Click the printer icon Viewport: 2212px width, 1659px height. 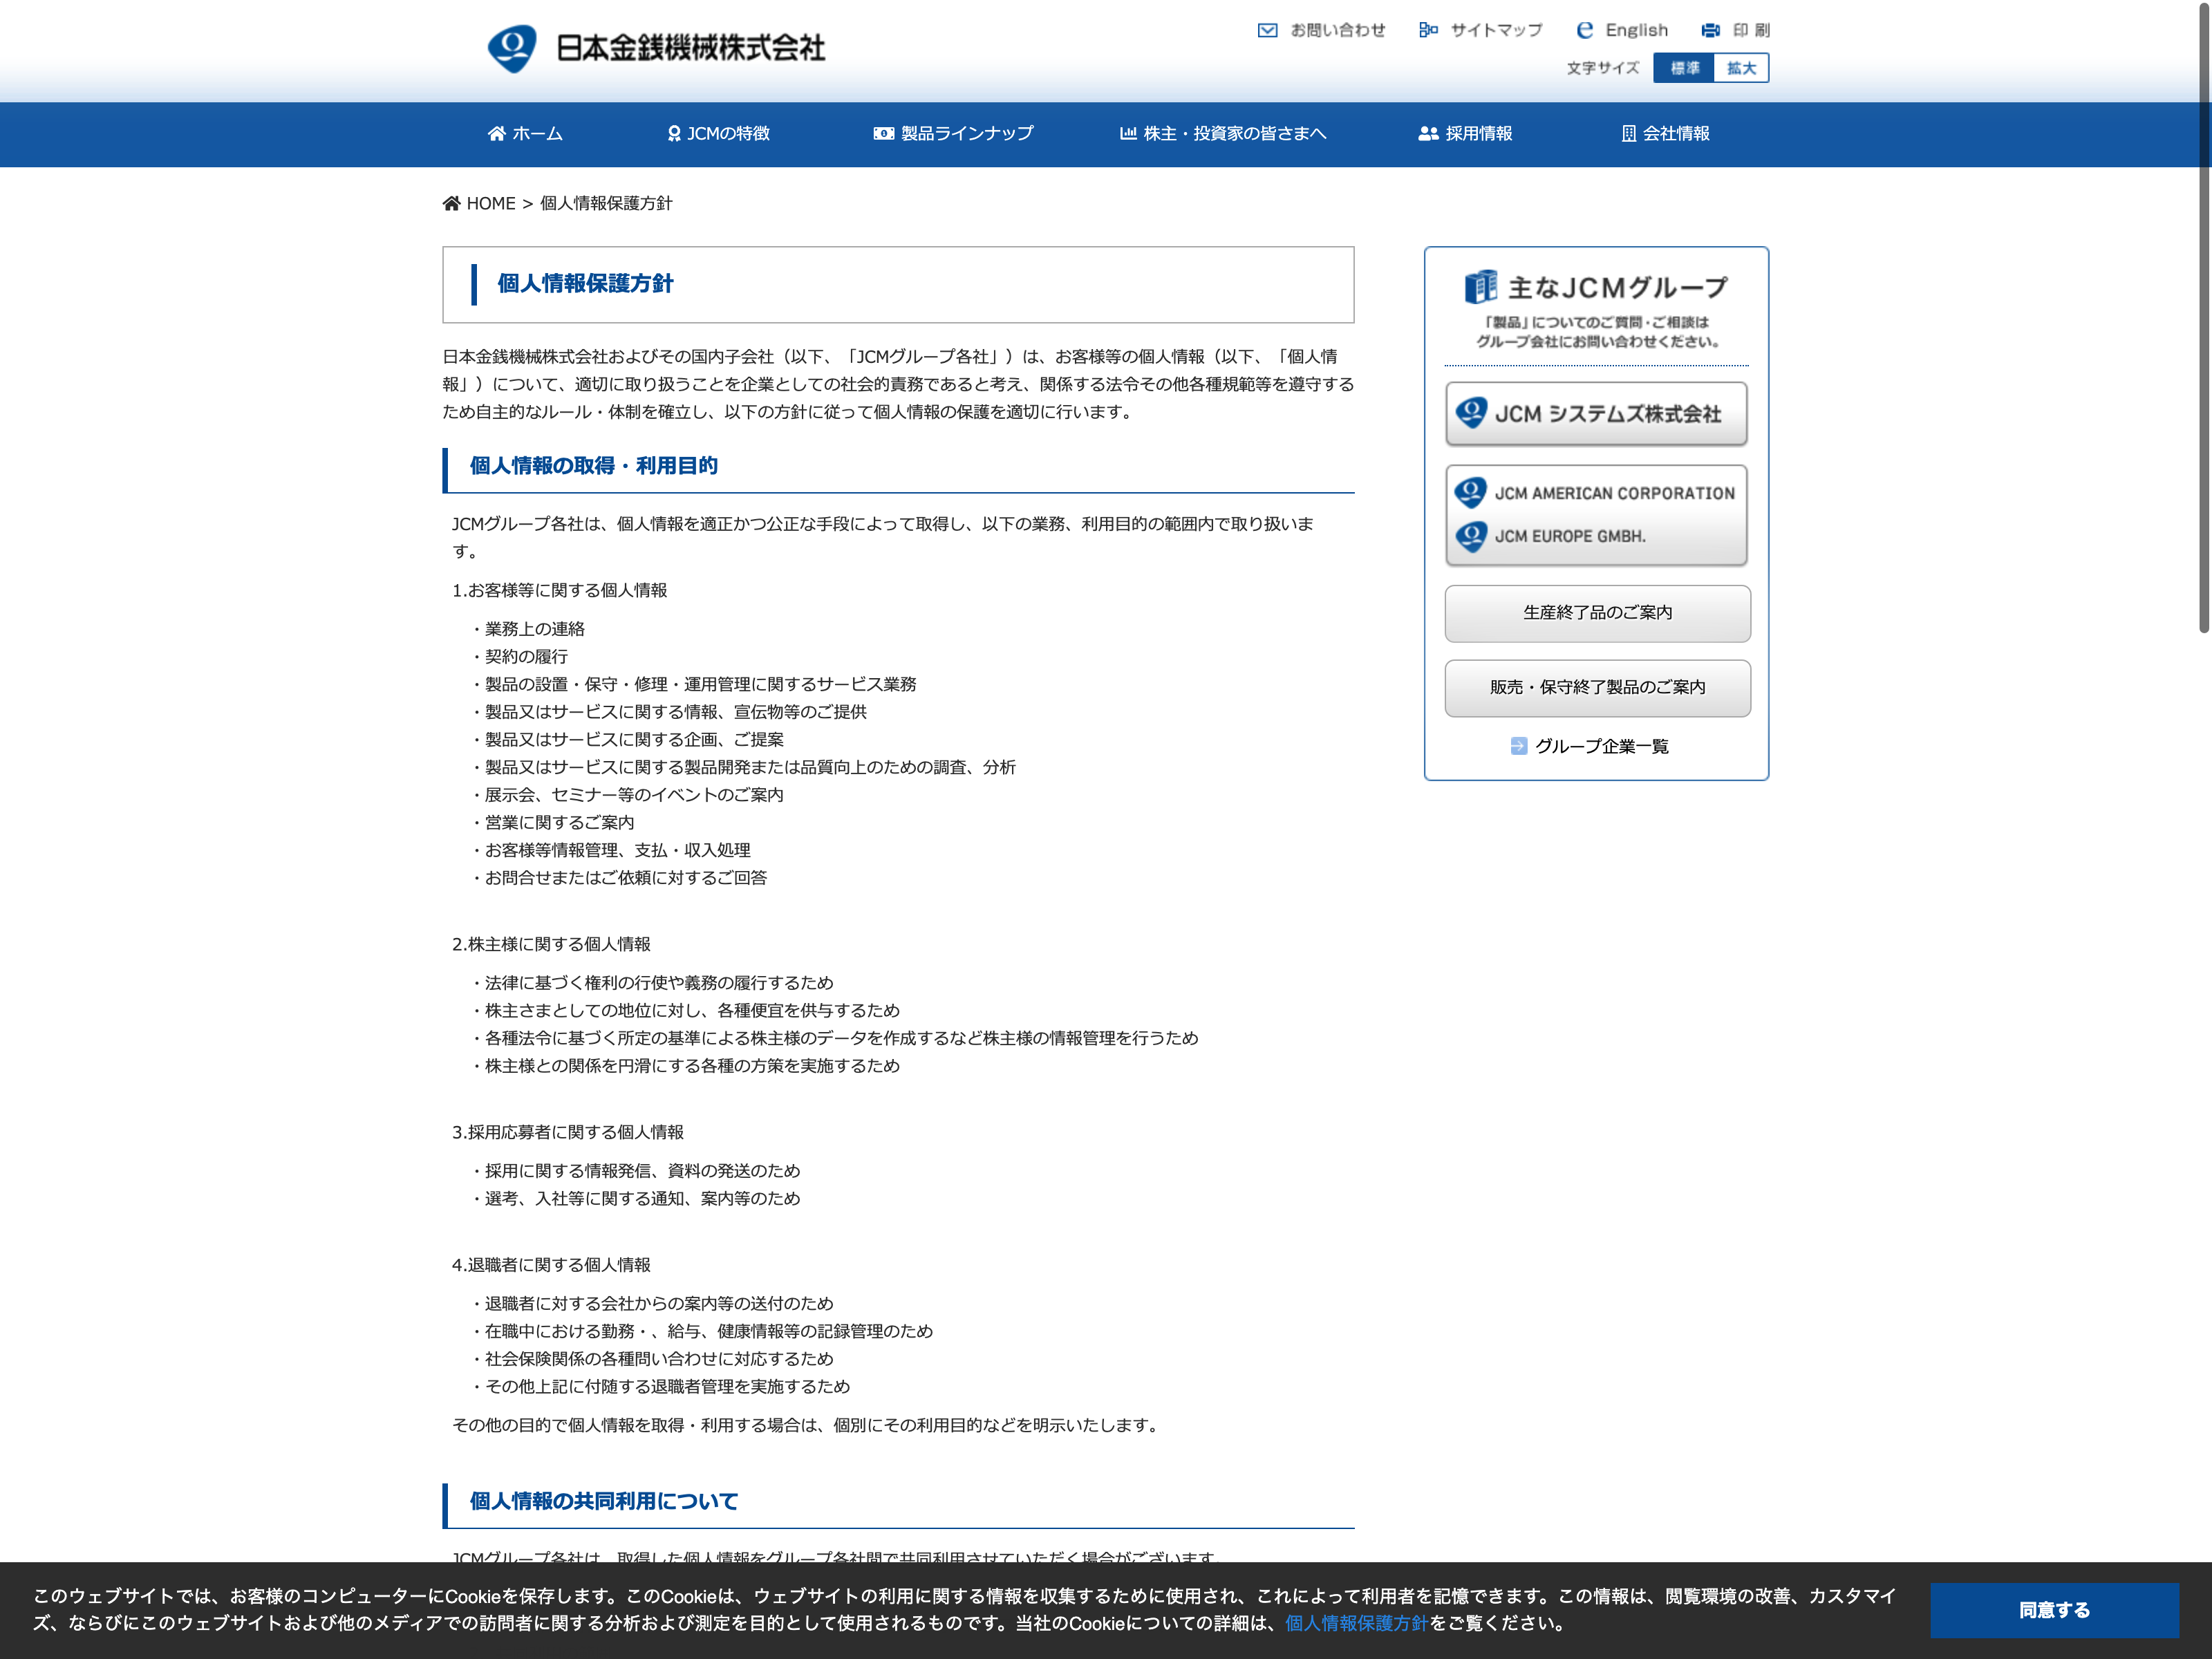[x=1710, y=30]
